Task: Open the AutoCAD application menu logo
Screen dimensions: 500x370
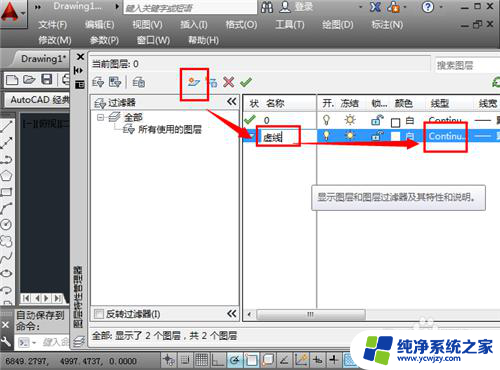Action: click(x=10, y=13)
